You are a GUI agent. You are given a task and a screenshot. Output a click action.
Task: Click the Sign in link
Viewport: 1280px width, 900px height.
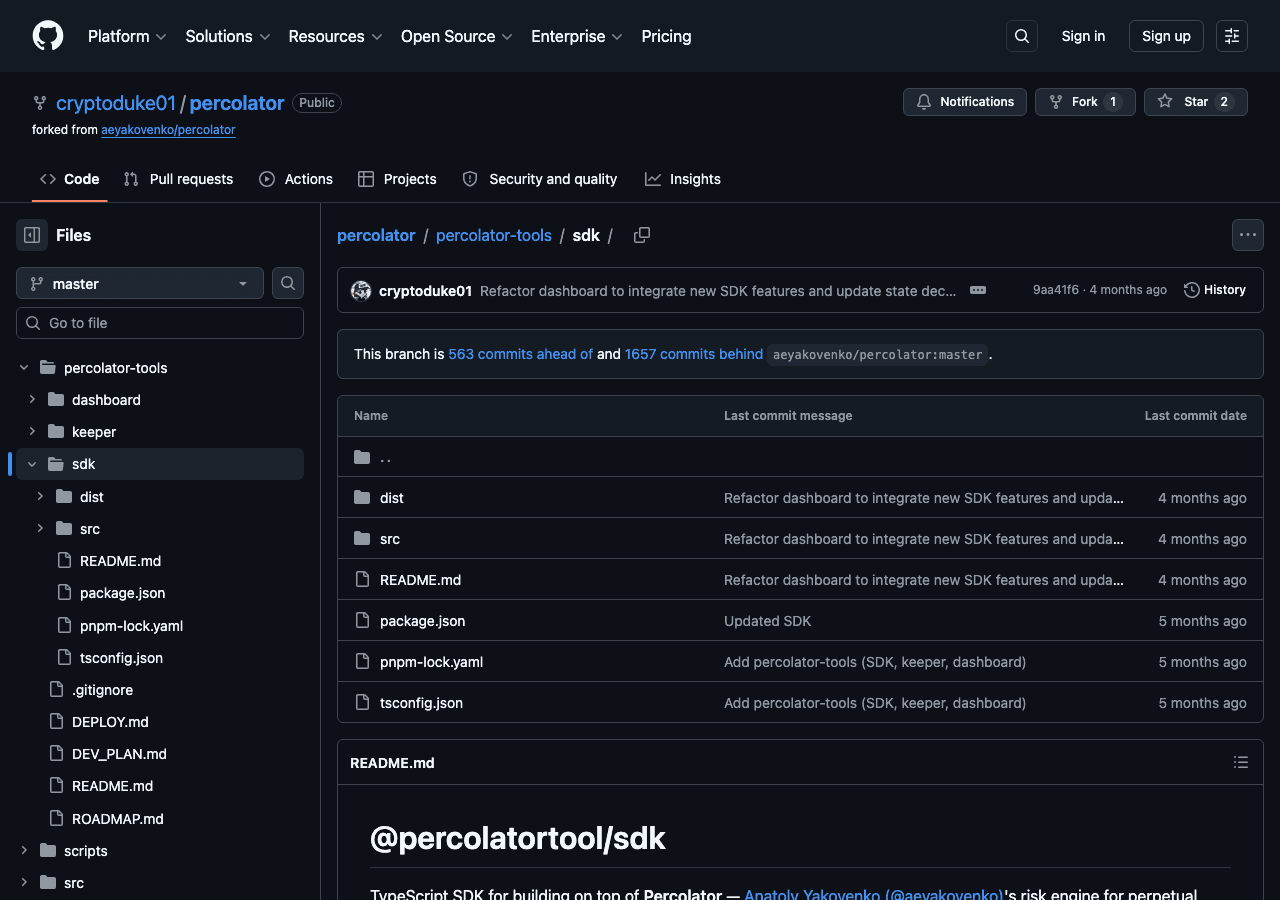click(1083, 36)
